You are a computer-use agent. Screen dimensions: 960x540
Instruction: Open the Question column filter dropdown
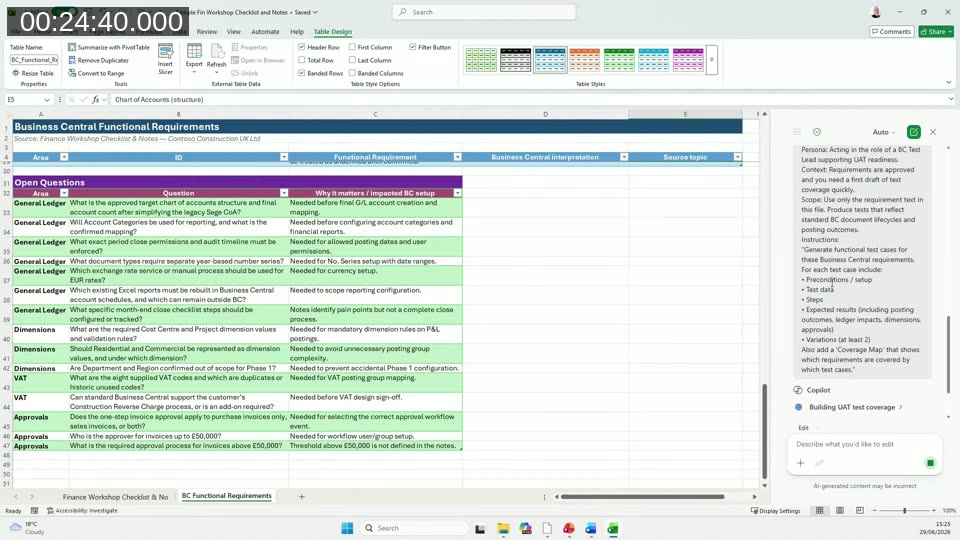283,193
